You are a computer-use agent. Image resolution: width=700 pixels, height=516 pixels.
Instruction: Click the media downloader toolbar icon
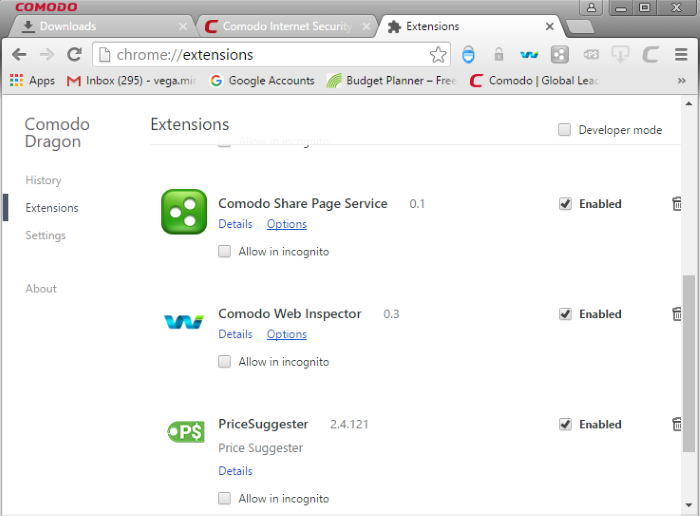[x=620, y=54]
